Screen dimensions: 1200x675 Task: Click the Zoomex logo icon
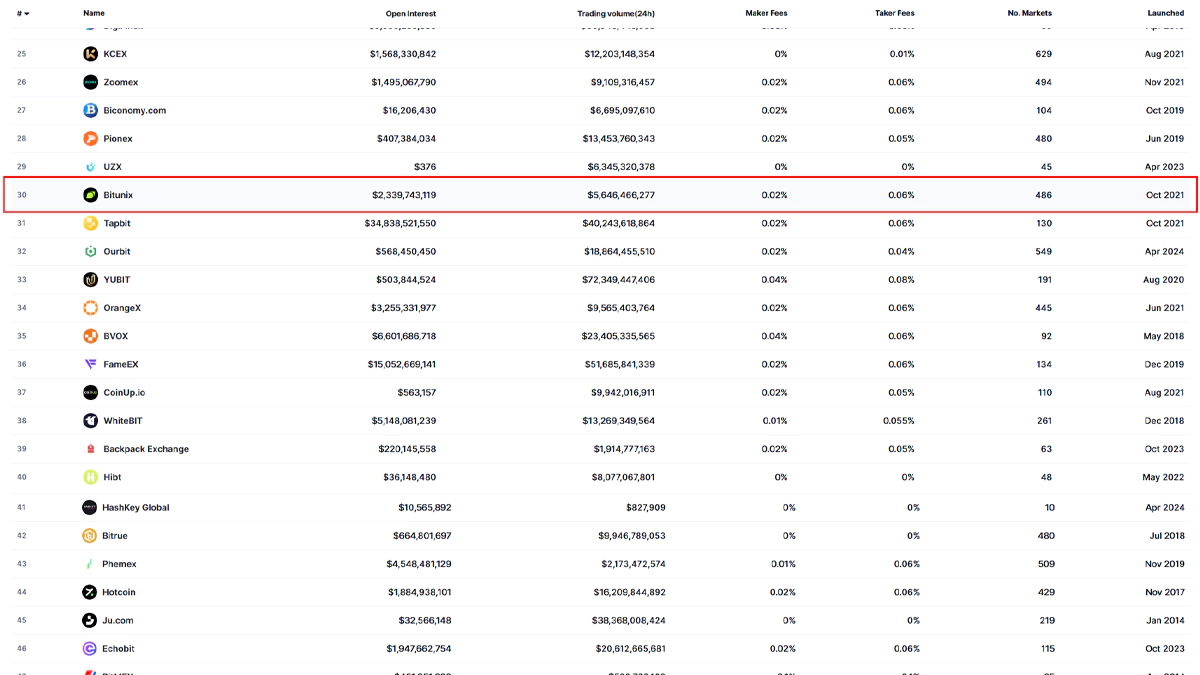click(91, 82)
